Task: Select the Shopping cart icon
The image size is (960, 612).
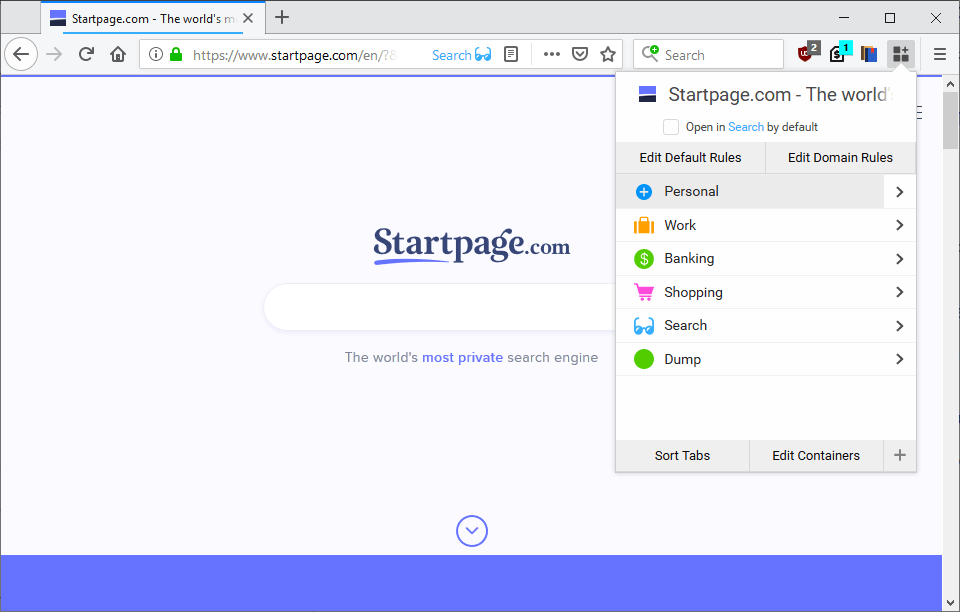Action: (x=643, y=293)
